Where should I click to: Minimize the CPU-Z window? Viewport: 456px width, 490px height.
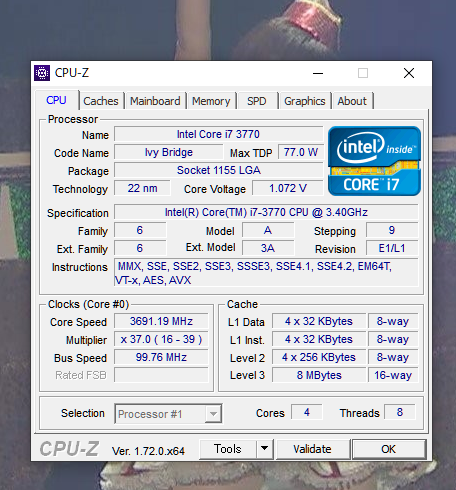318,73
